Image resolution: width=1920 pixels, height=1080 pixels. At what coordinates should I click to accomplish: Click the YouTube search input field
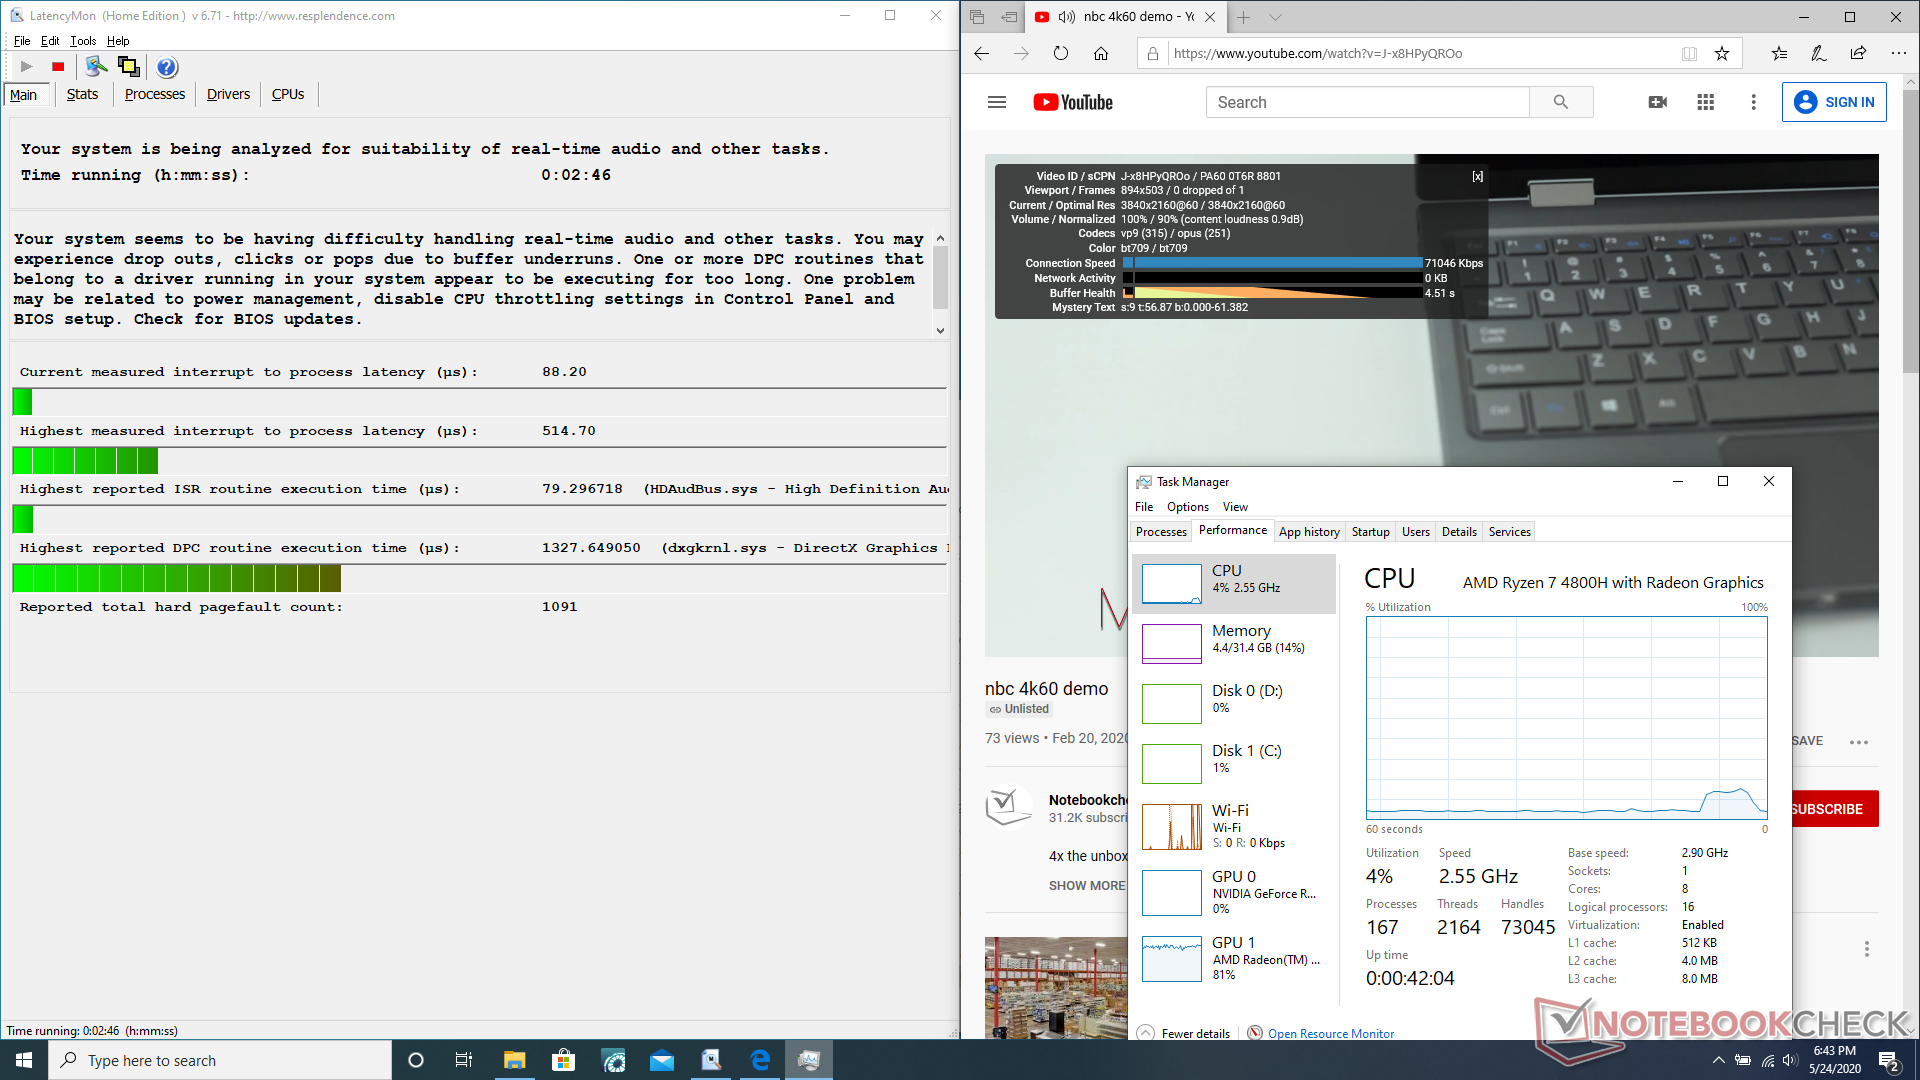click(x=1368, y=102)
